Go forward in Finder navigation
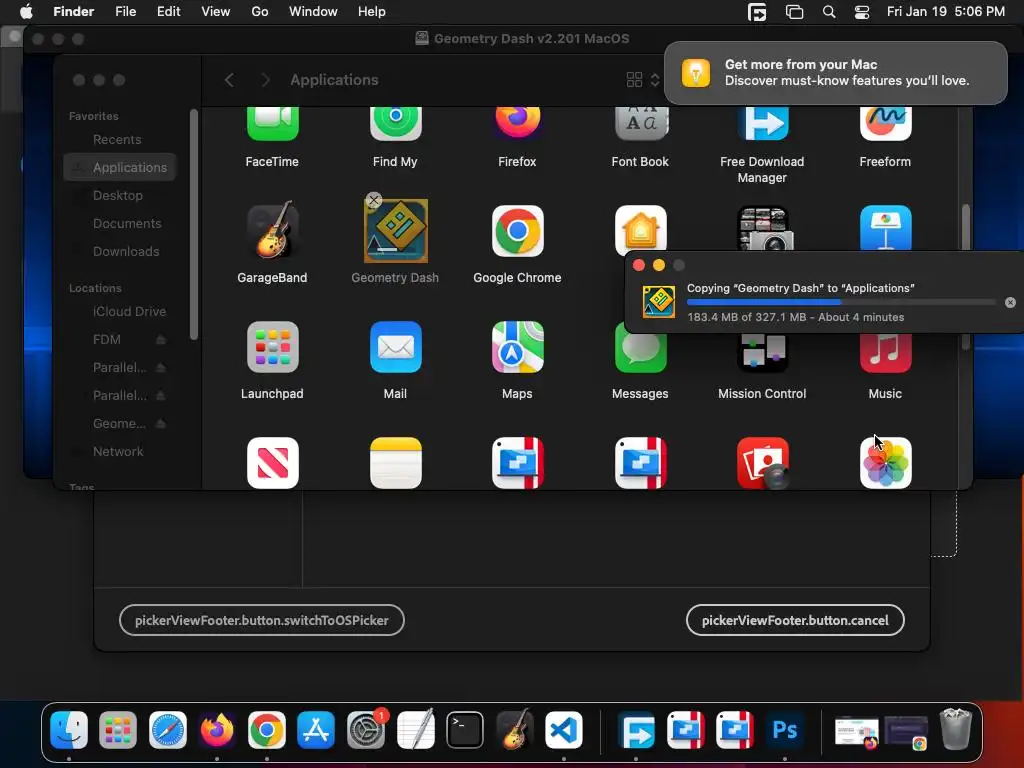This screenshot has height=768, width=1024. pyautogui.click(x=265, y=80)
